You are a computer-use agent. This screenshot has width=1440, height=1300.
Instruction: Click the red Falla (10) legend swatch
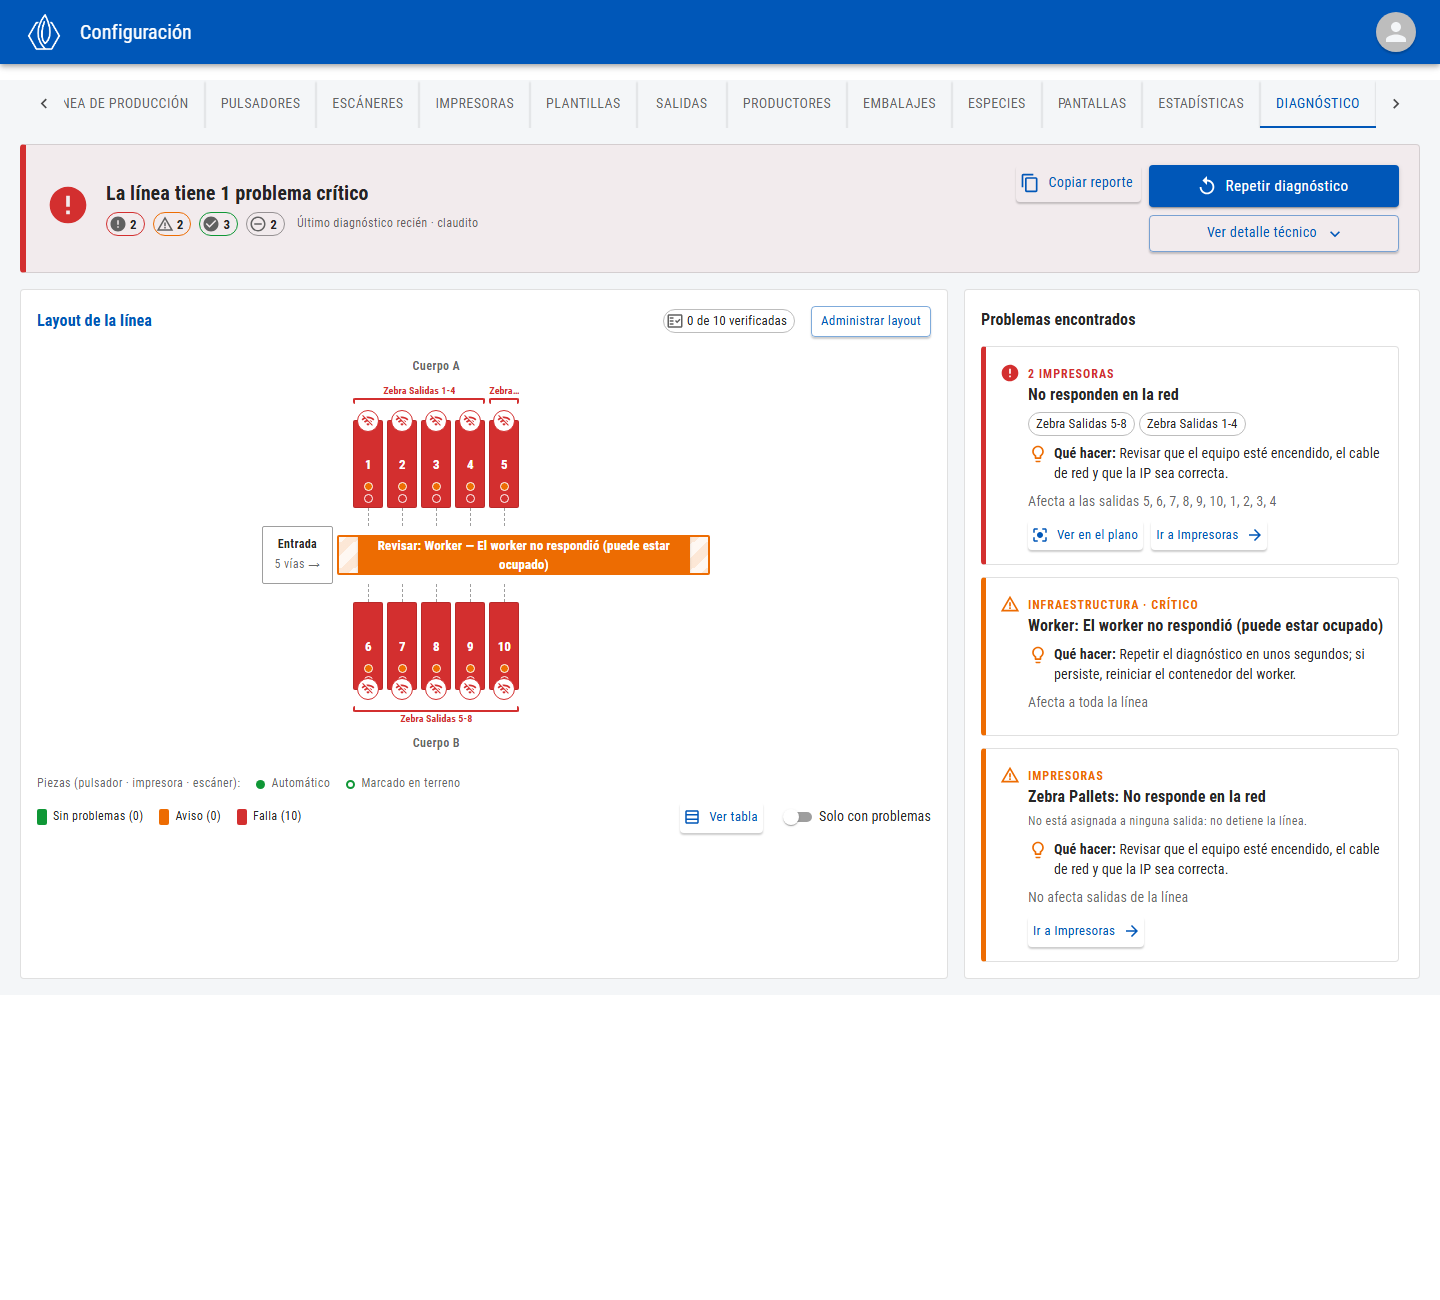pyautogui.click(x=242, y=817)
